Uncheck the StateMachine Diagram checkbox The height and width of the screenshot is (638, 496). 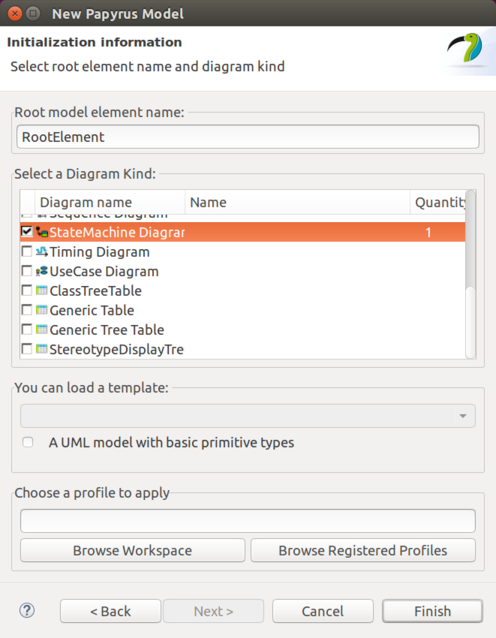tap(27, 232)
